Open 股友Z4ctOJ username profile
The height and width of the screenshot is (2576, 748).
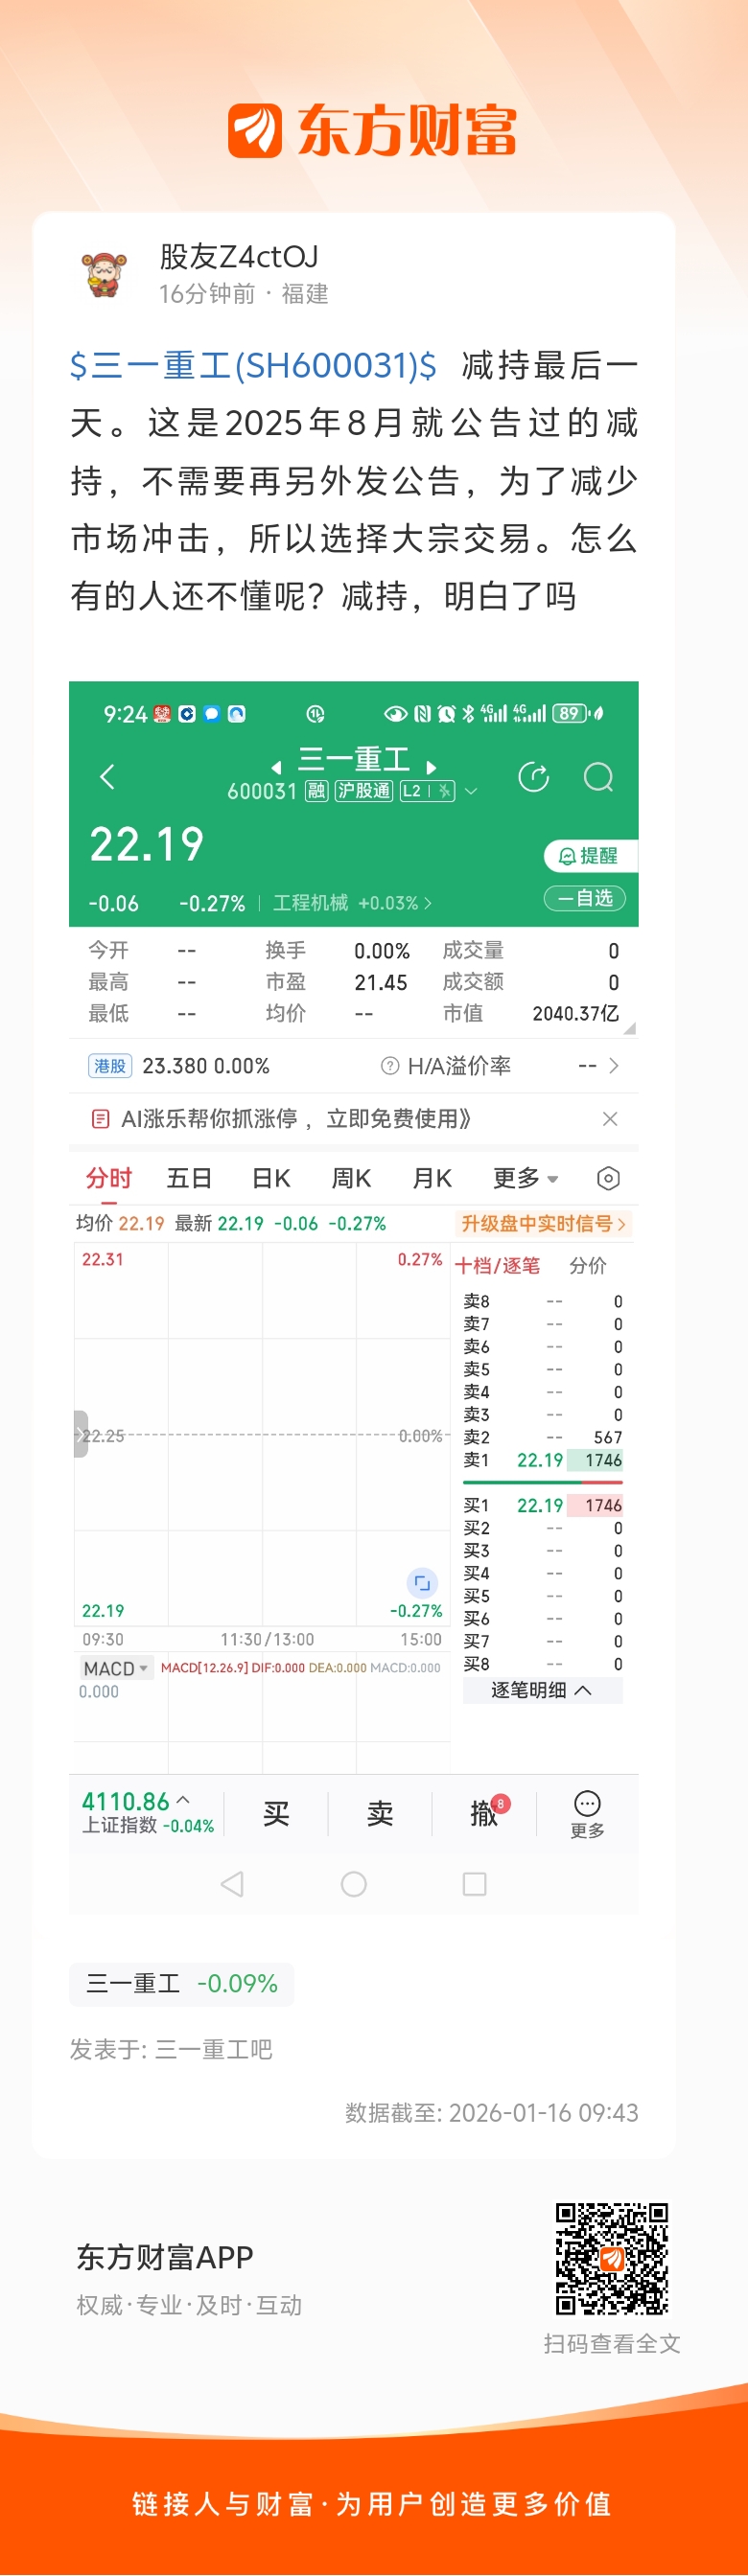[239, 257]
